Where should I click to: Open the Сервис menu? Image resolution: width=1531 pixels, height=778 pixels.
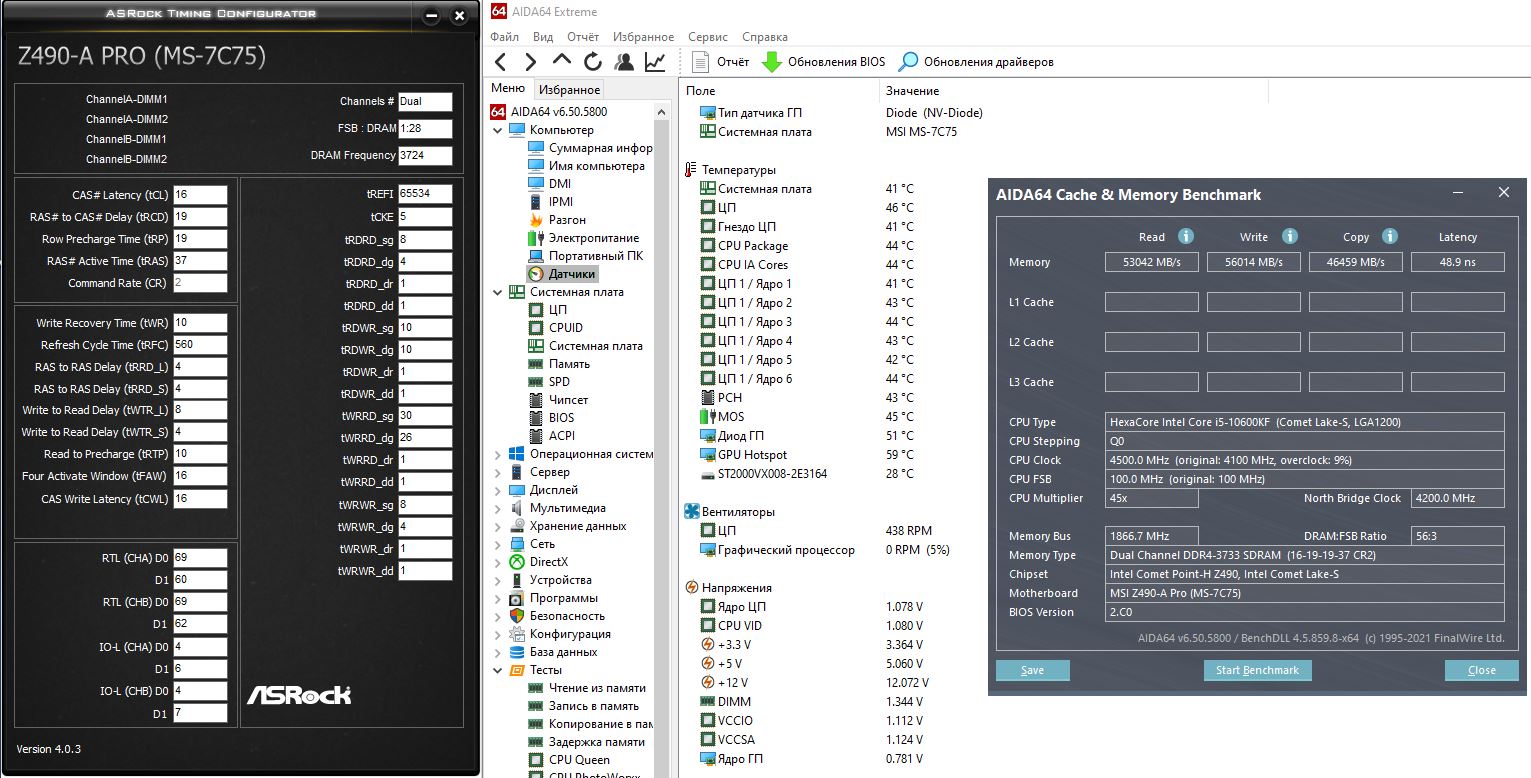708,37
